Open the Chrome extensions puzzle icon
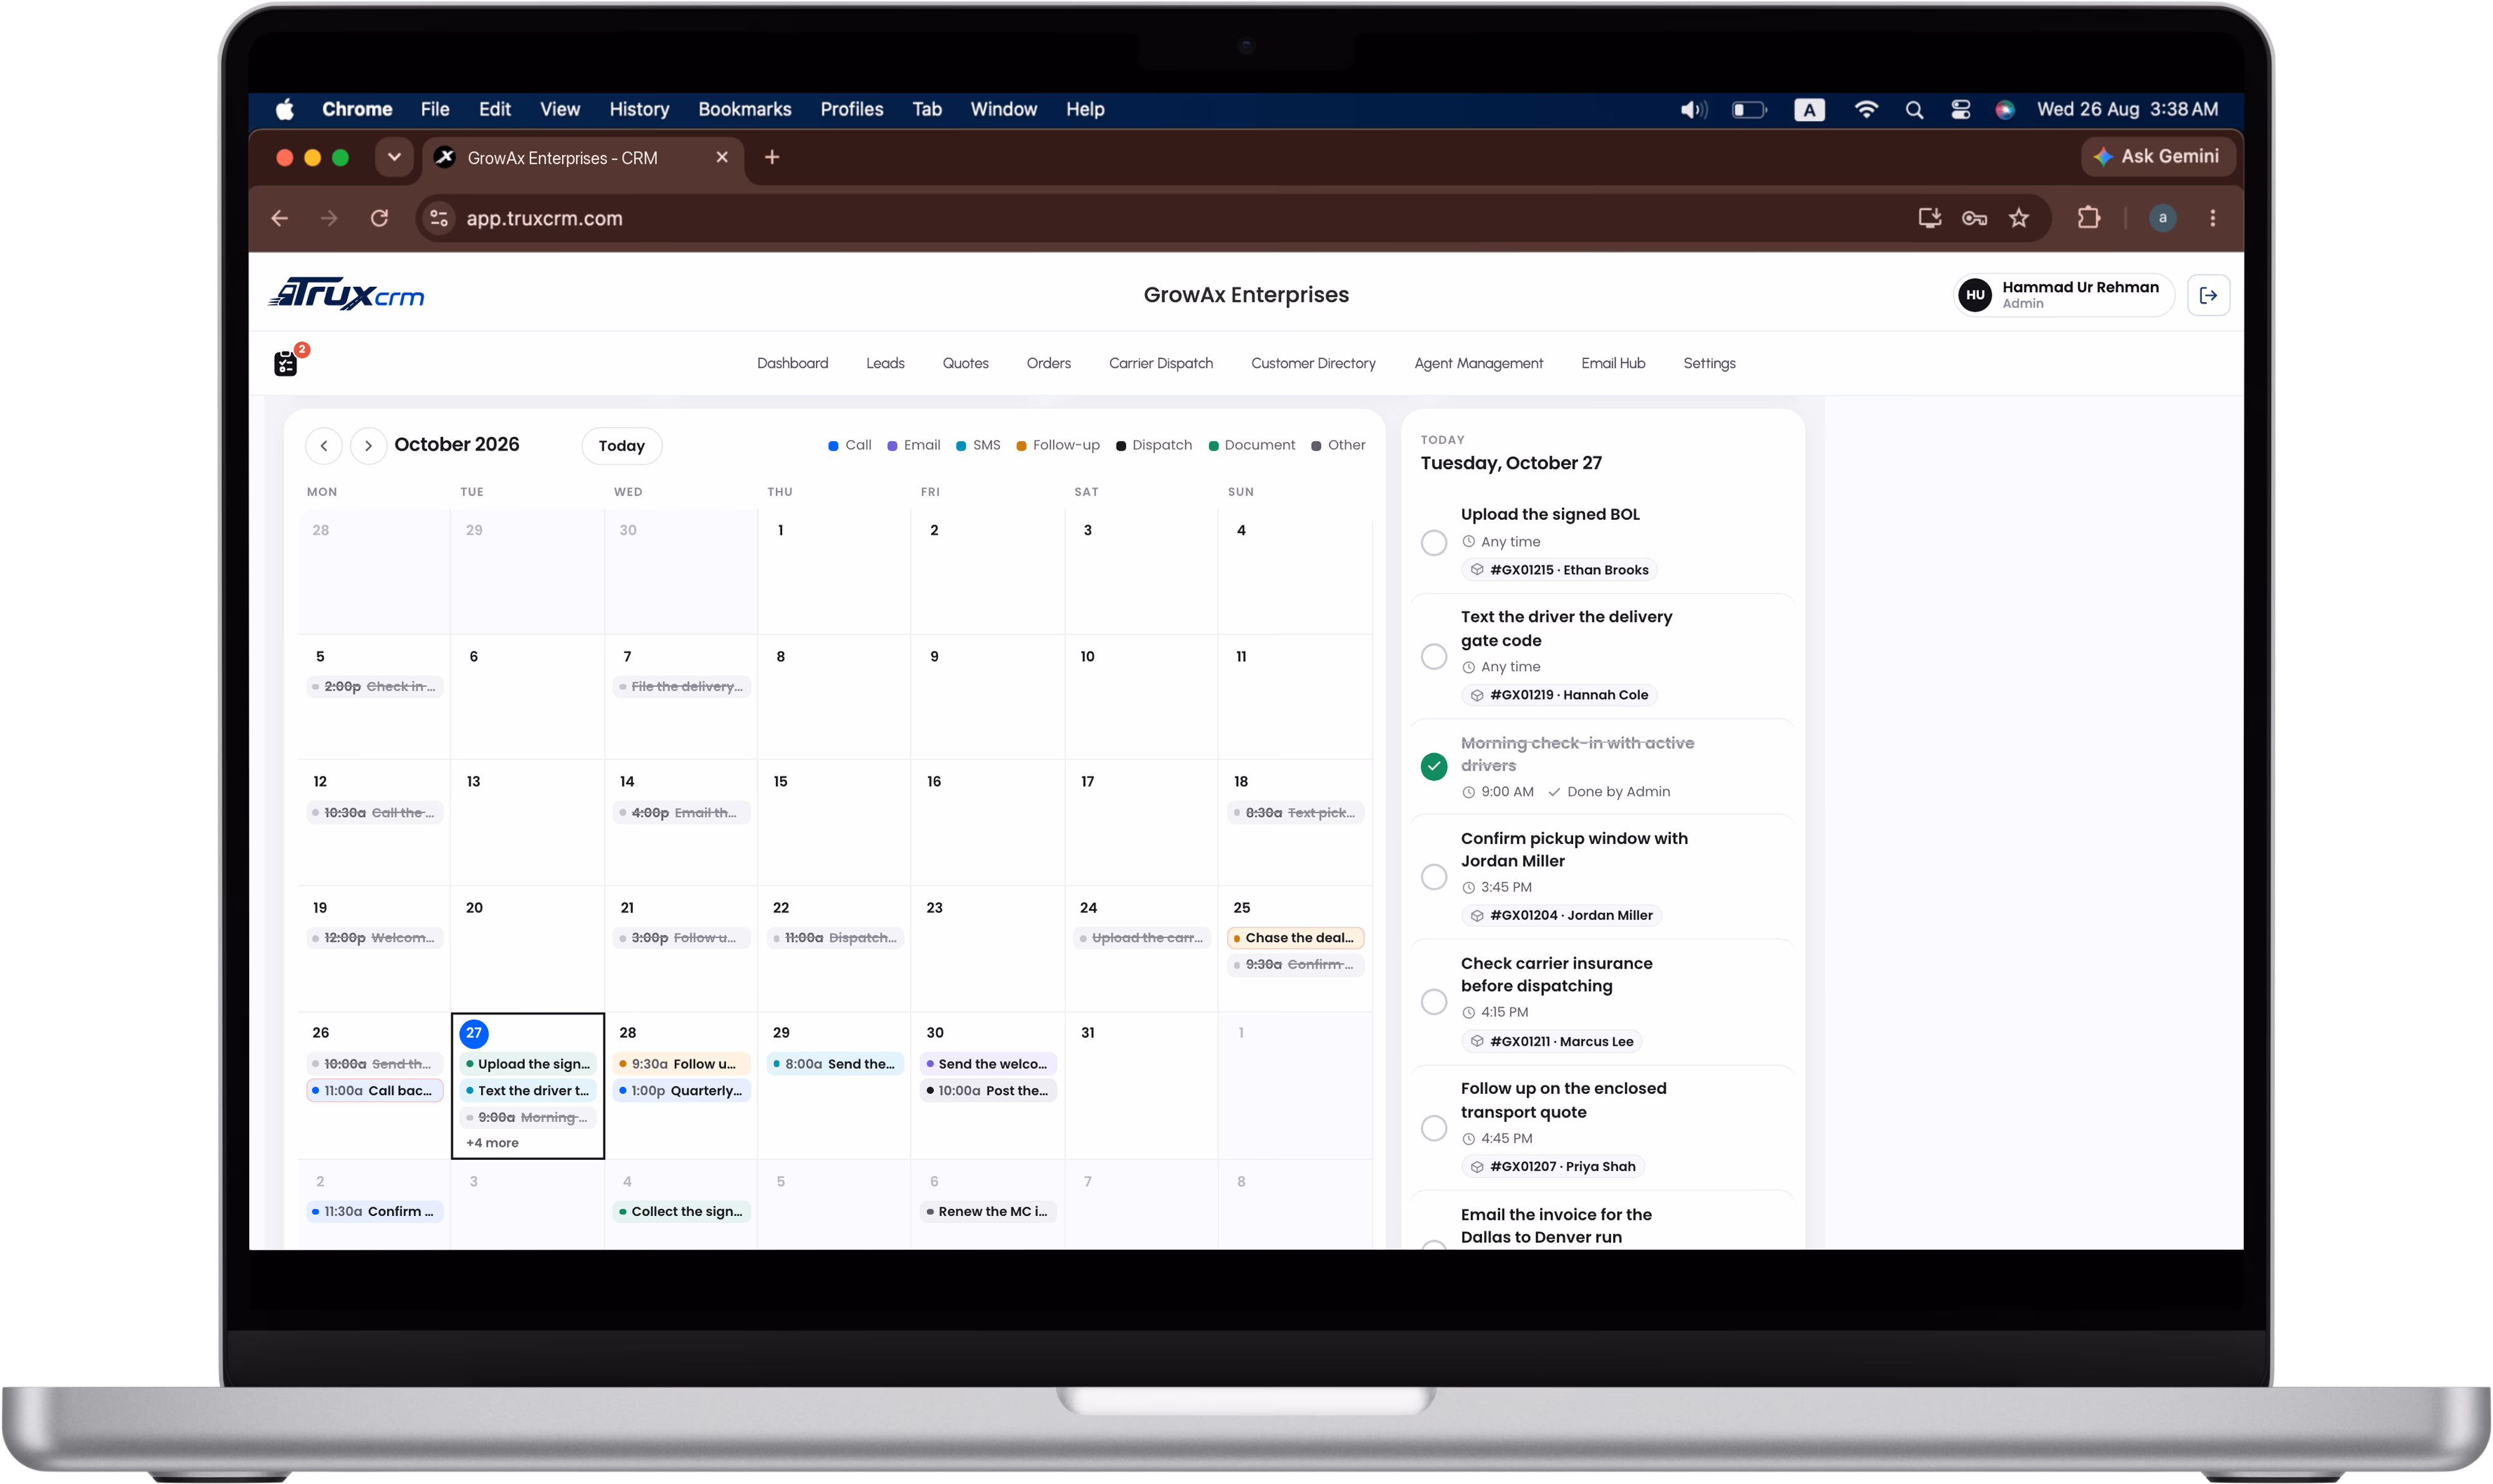The width and height of the screenshot is (2493, 1484). [x=2088, y=218]
